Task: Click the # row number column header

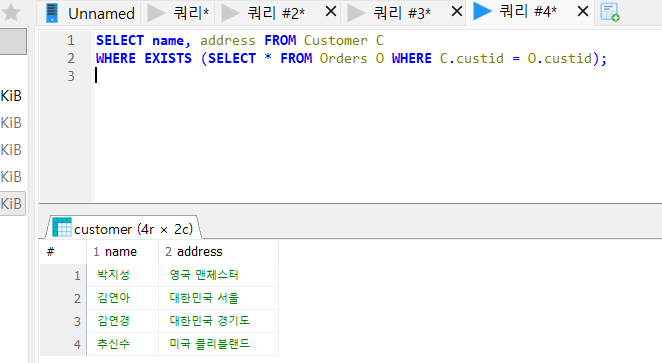Action: pyautogui.click(x=63, y=252)
